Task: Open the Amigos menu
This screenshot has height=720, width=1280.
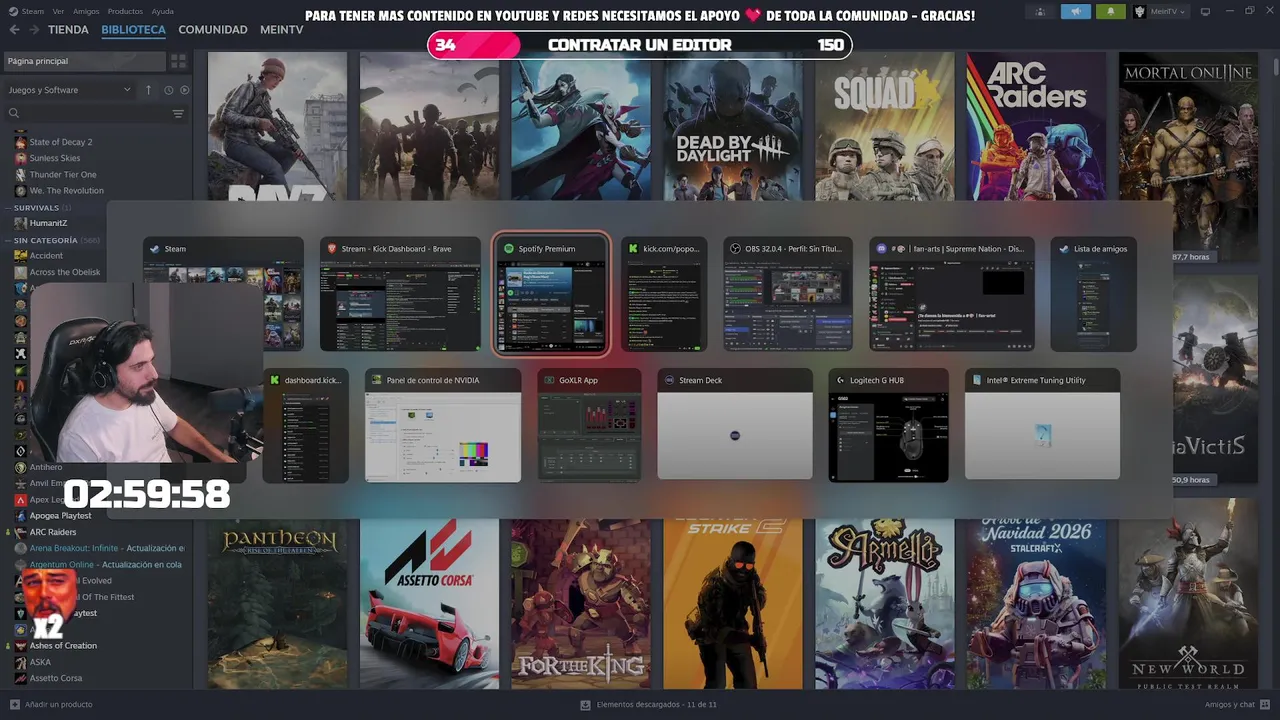Action: (x=86, y=11)
